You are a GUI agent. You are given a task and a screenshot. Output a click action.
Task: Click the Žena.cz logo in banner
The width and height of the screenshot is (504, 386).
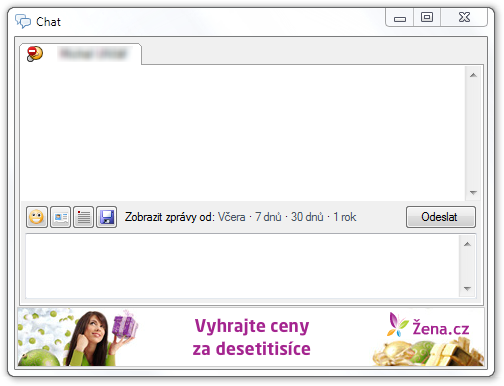pos(429,325)
